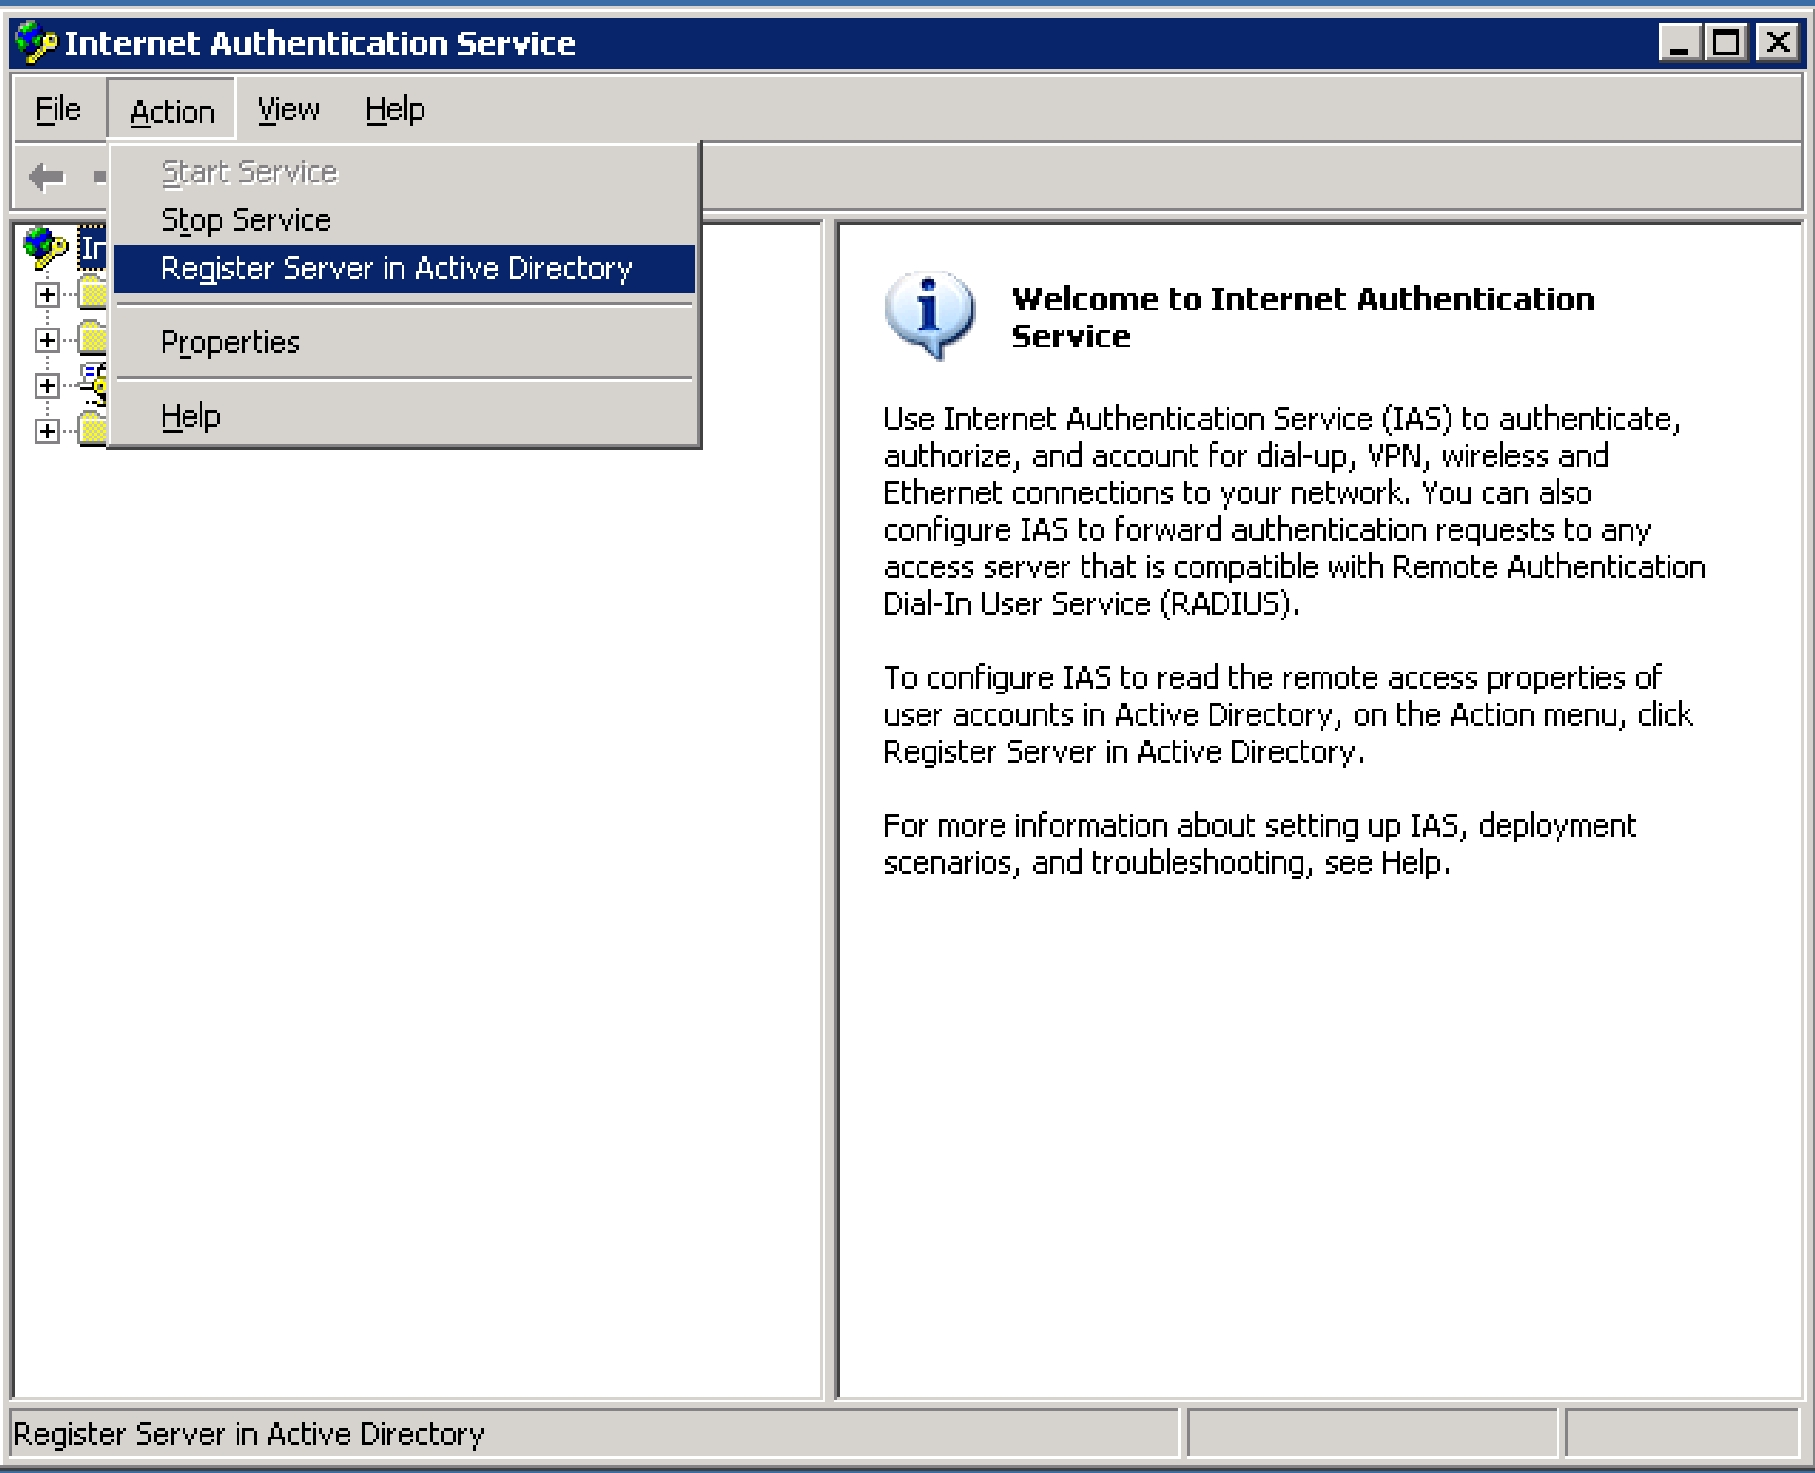Close the Internet Authentication Service window
Screen dimensions: 1815x1473
(x=1777, y=43)
